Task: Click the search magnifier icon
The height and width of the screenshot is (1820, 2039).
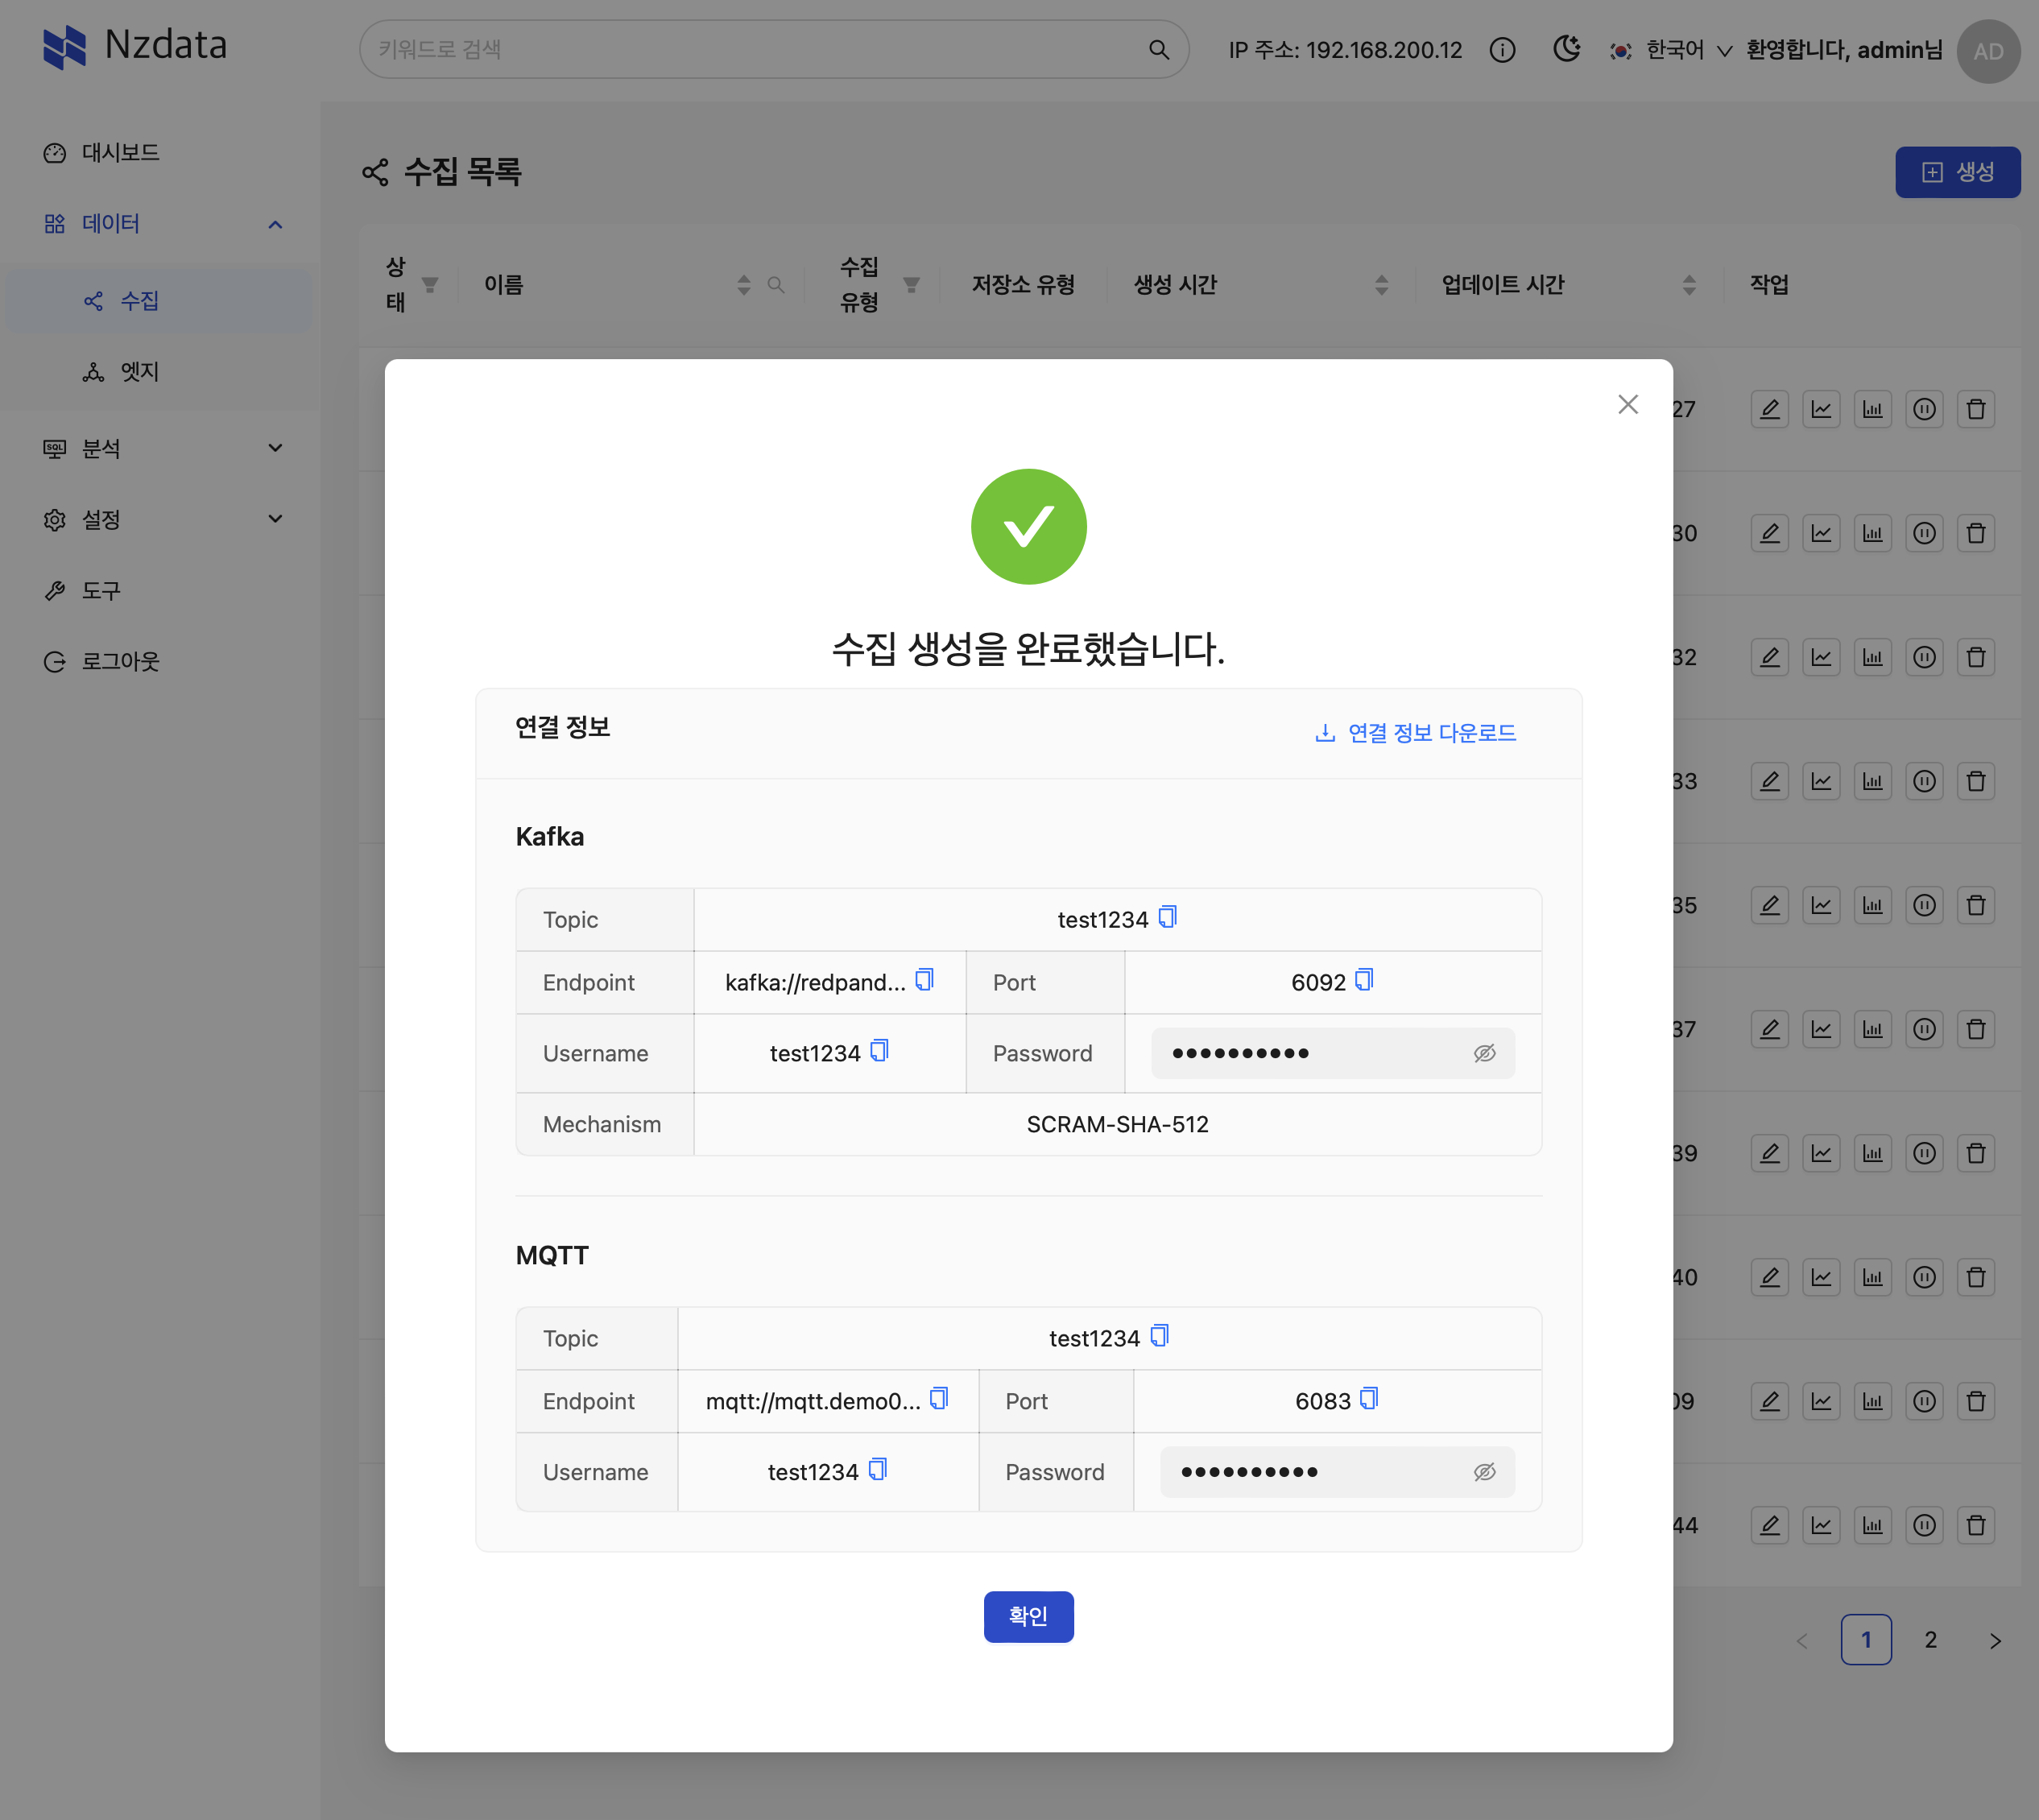Action: [x=1159, y=50]
